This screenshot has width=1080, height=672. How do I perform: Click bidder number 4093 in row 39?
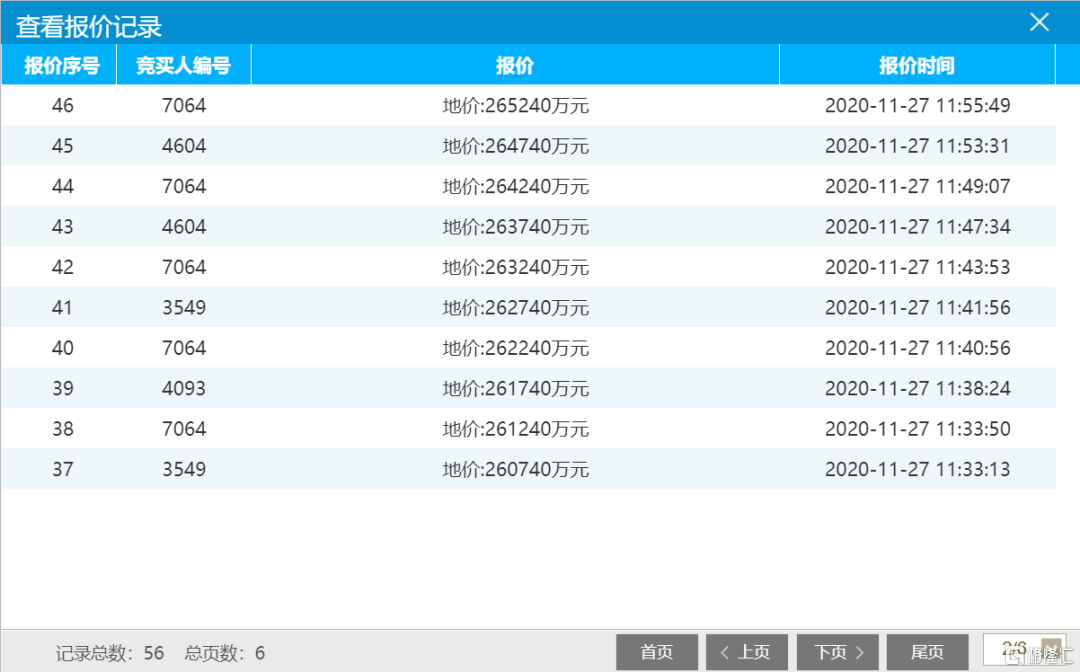(184, 388)
